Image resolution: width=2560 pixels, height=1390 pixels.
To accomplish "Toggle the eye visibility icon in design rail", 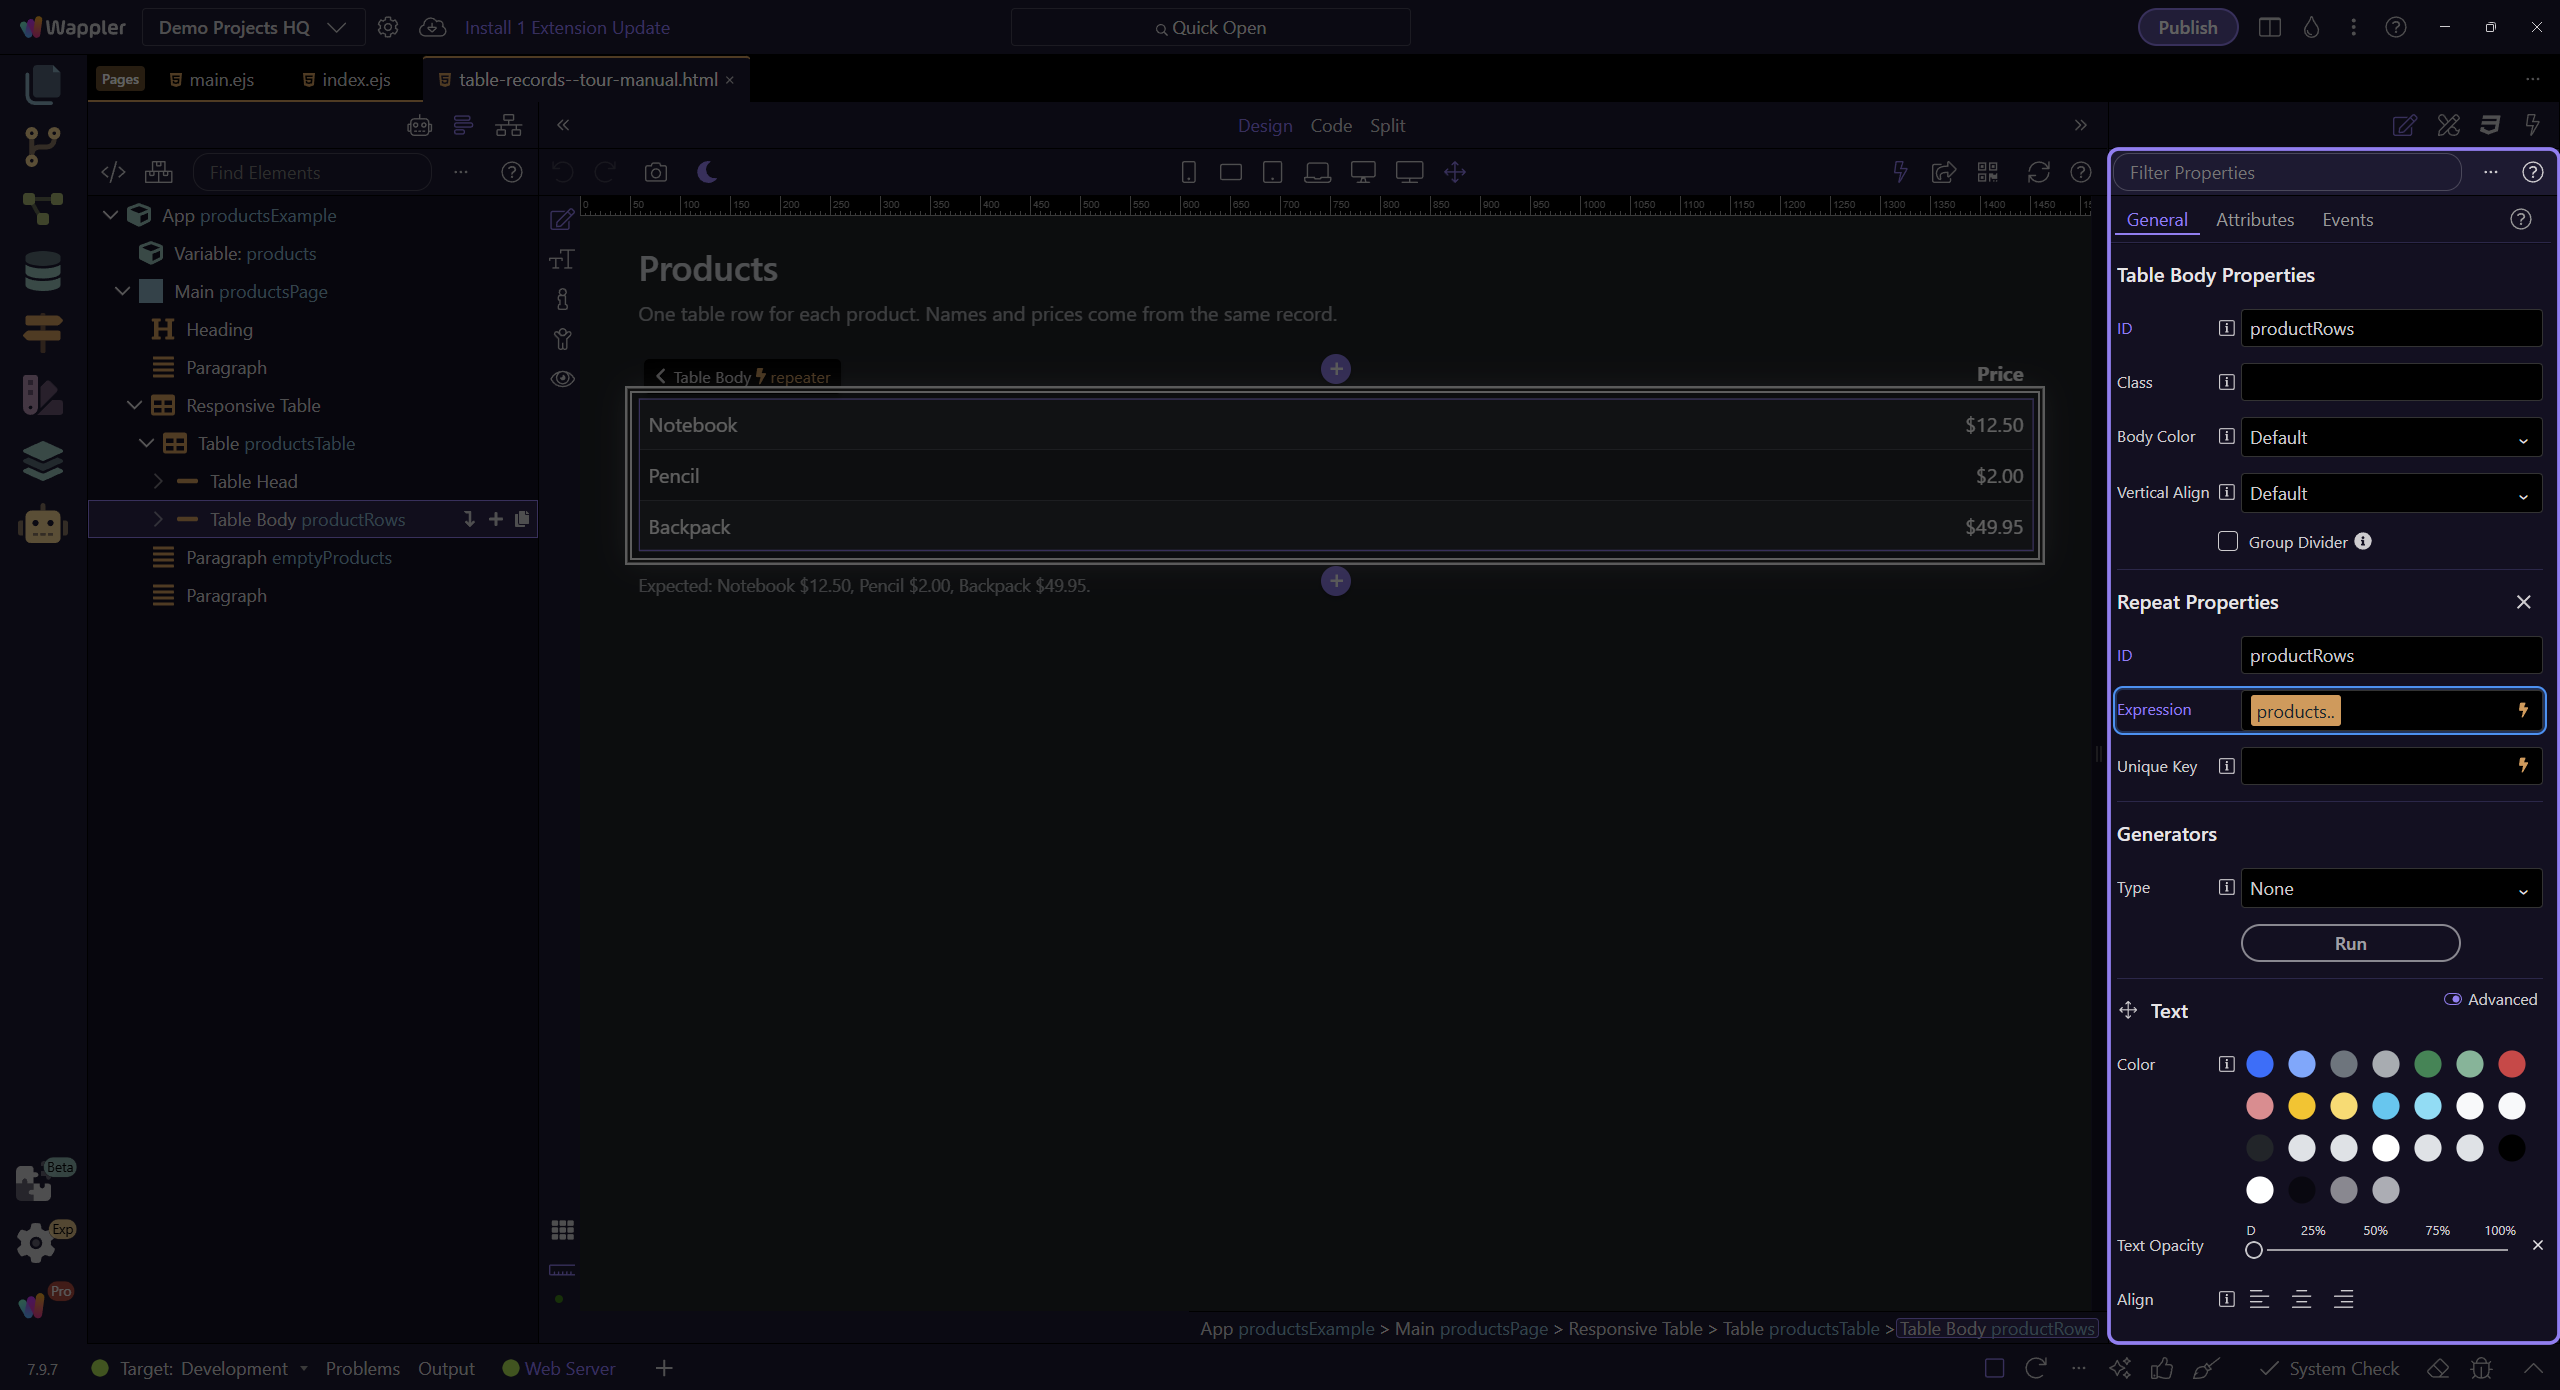I will [563, 378].
